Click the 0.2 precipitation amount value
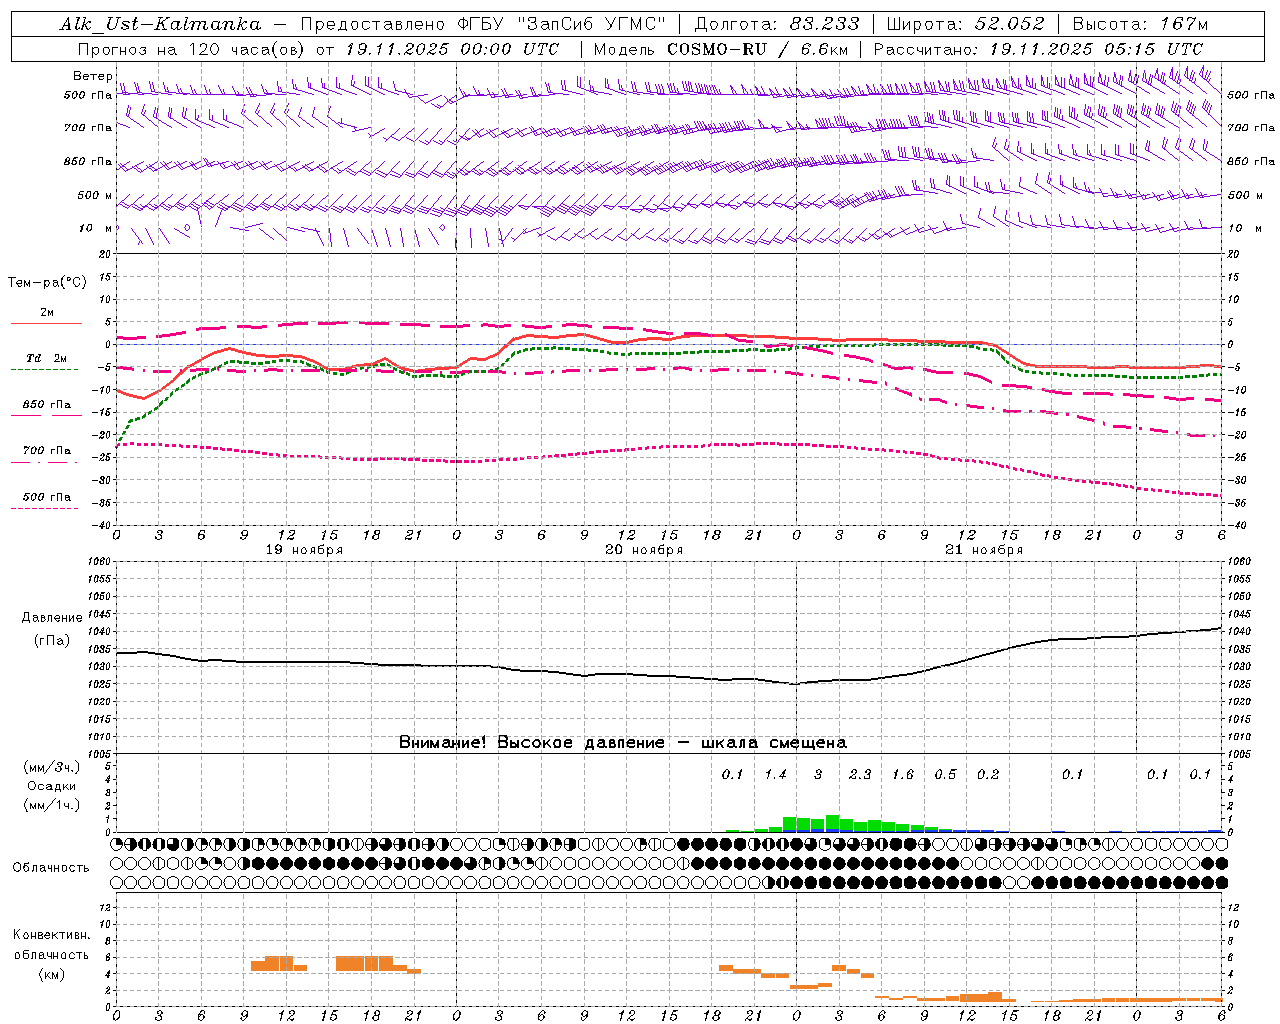 (988, 774)
